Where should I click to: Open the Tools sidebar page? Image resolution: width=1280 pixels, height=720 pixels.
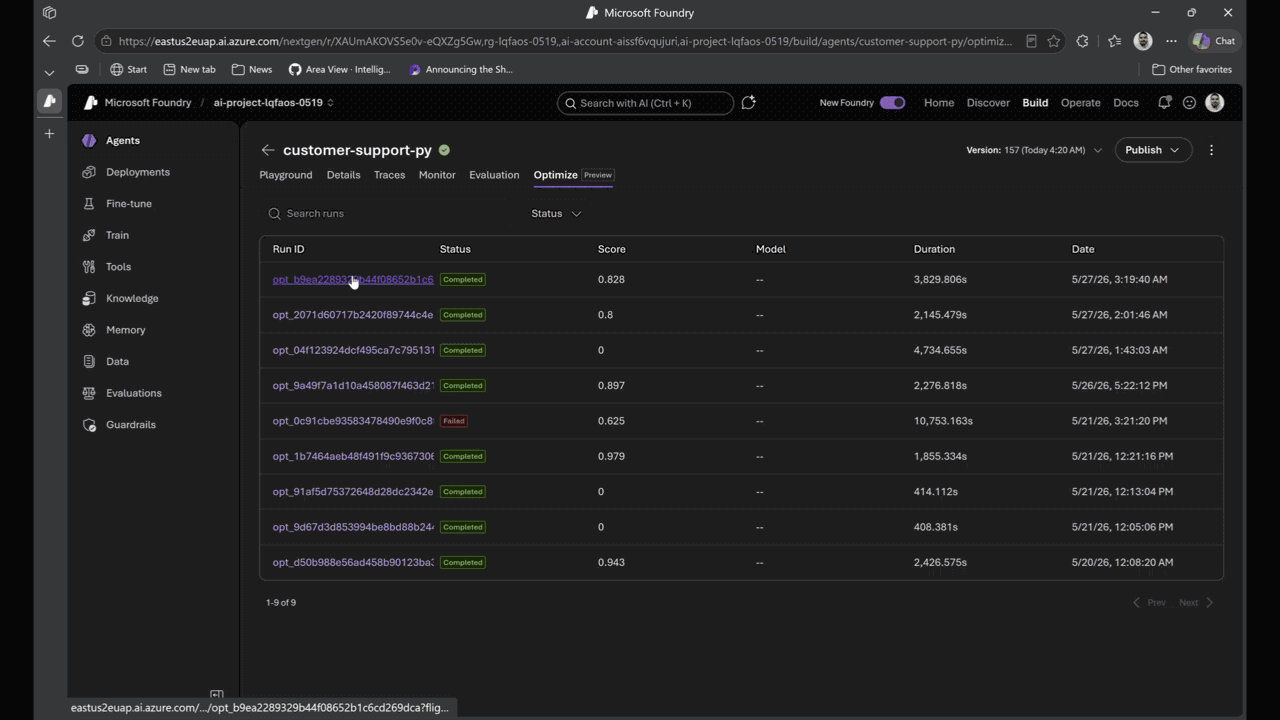(118, 267)
